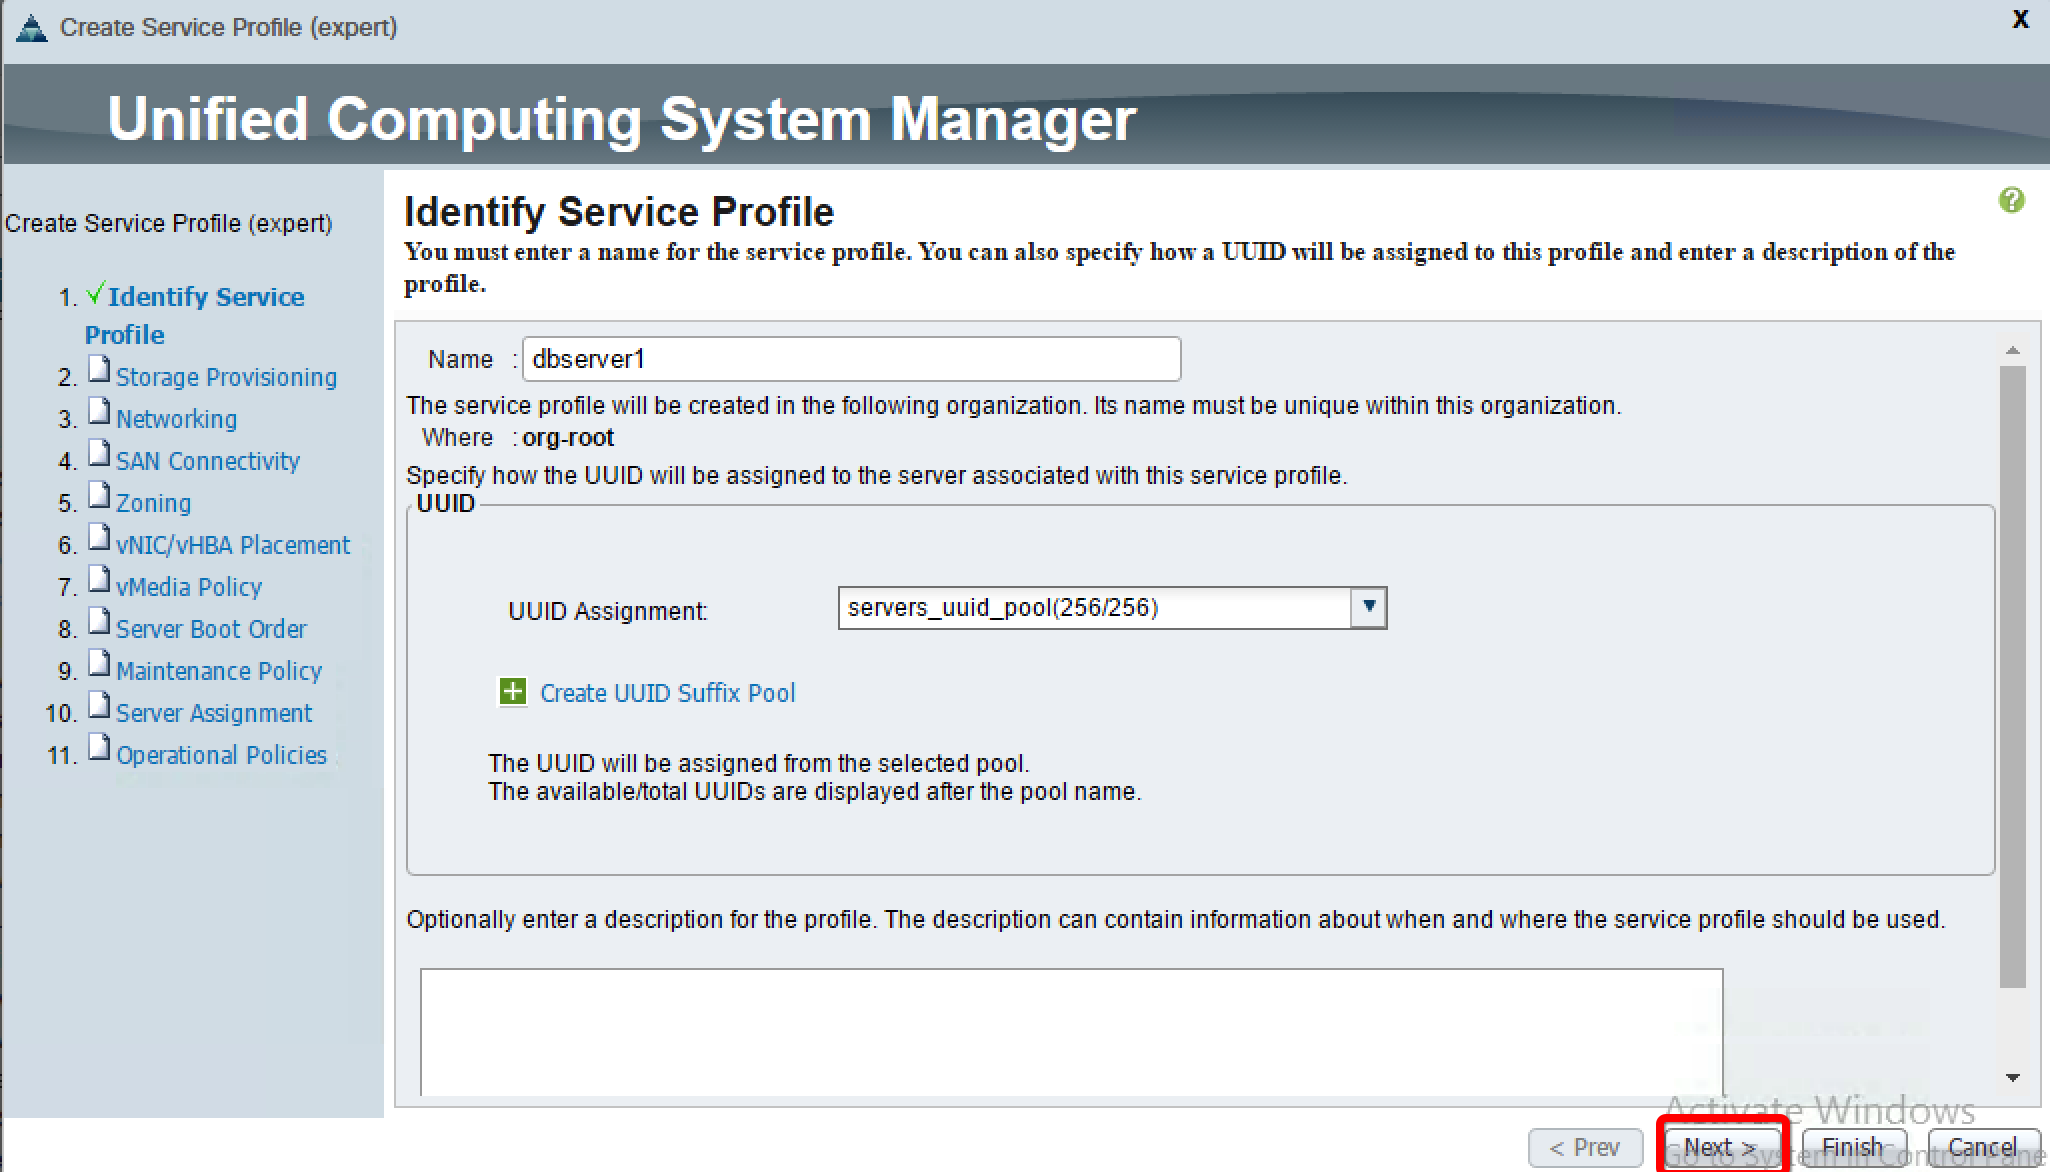This screenshot has height=1172, width=2050.
Task: Click the green plus icon for UUID Suffix Pool
Action: click(x=512, y=692)
